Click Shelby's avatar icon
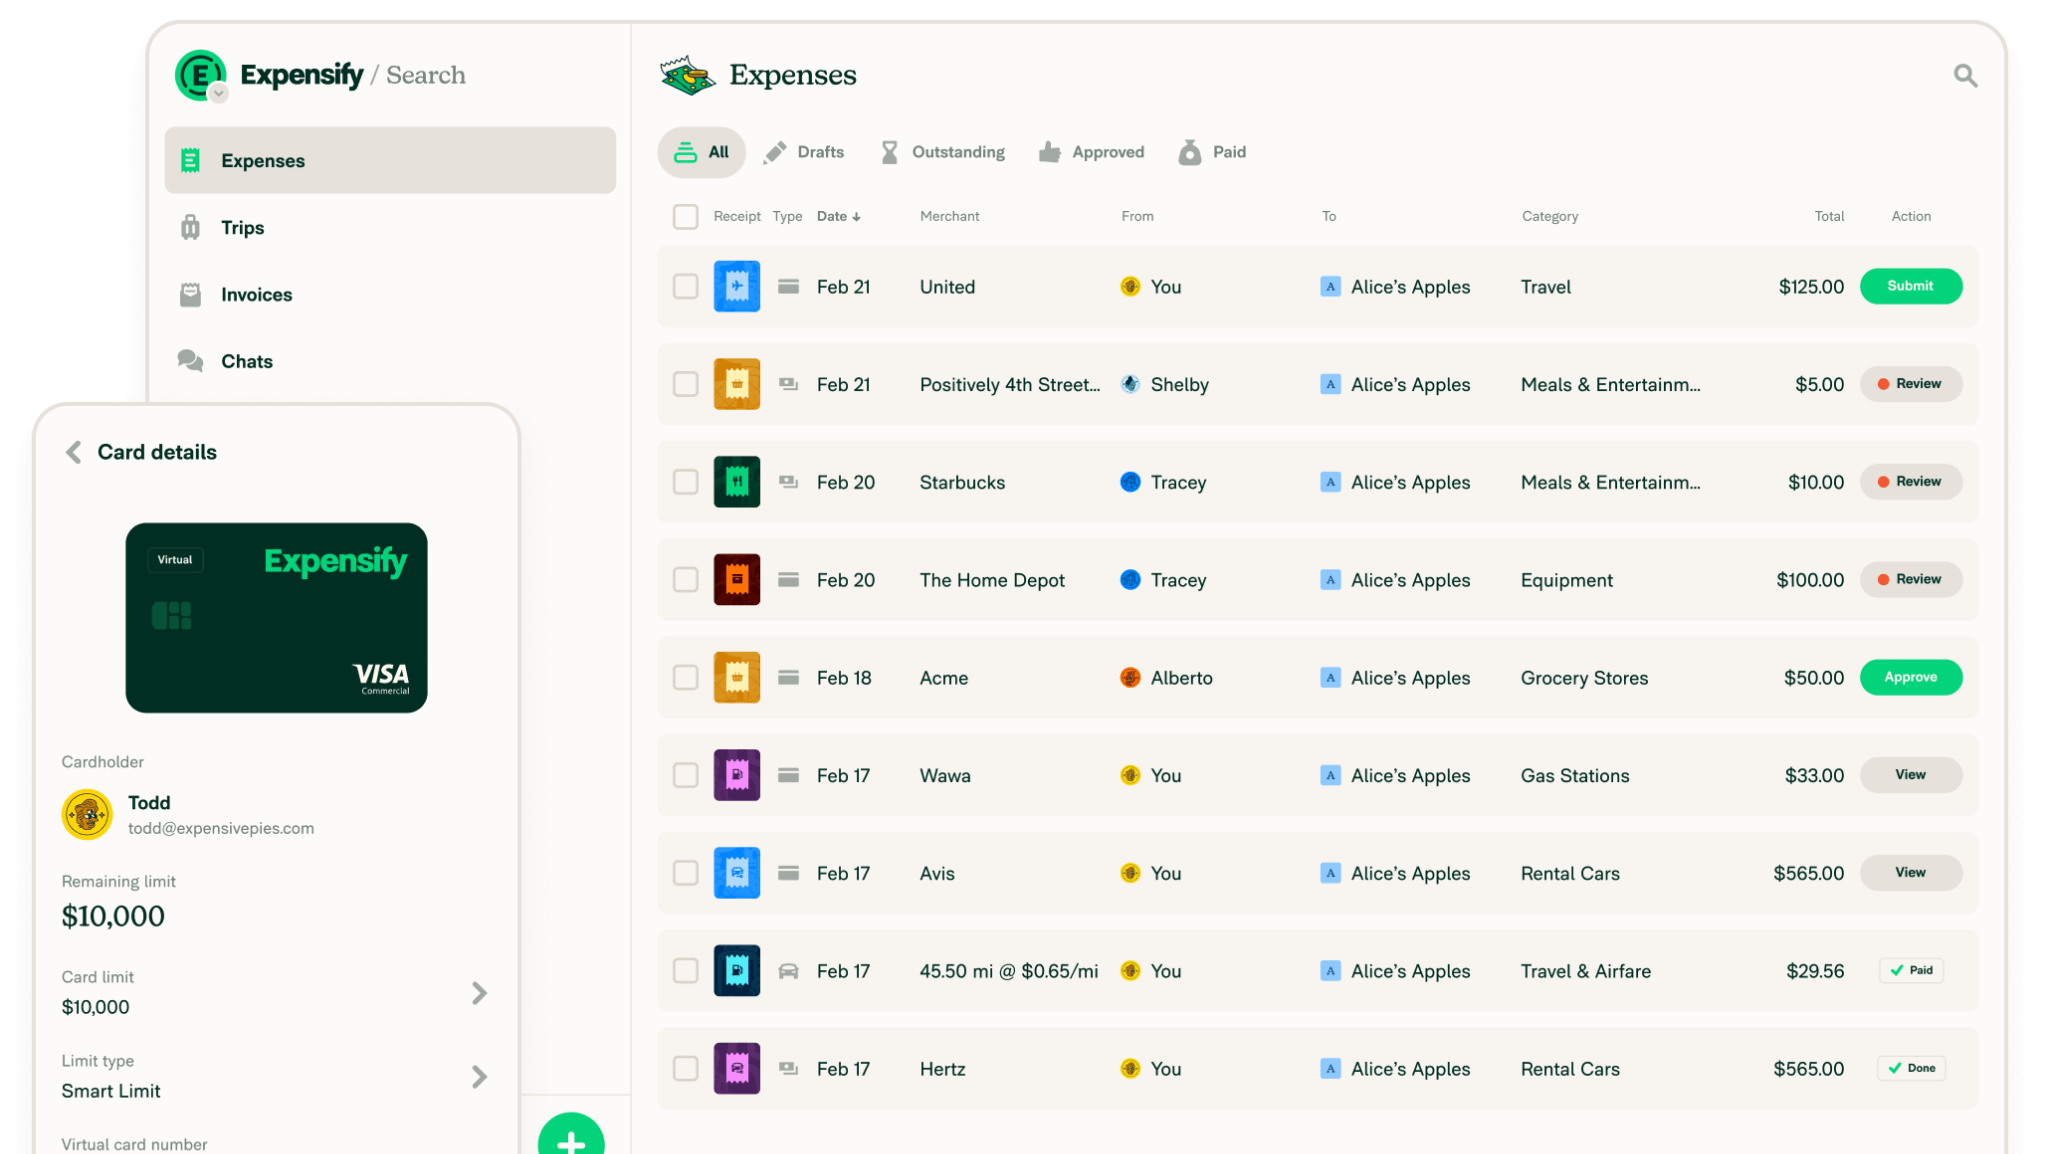 pyautogui.click(x=1130, y=384)
